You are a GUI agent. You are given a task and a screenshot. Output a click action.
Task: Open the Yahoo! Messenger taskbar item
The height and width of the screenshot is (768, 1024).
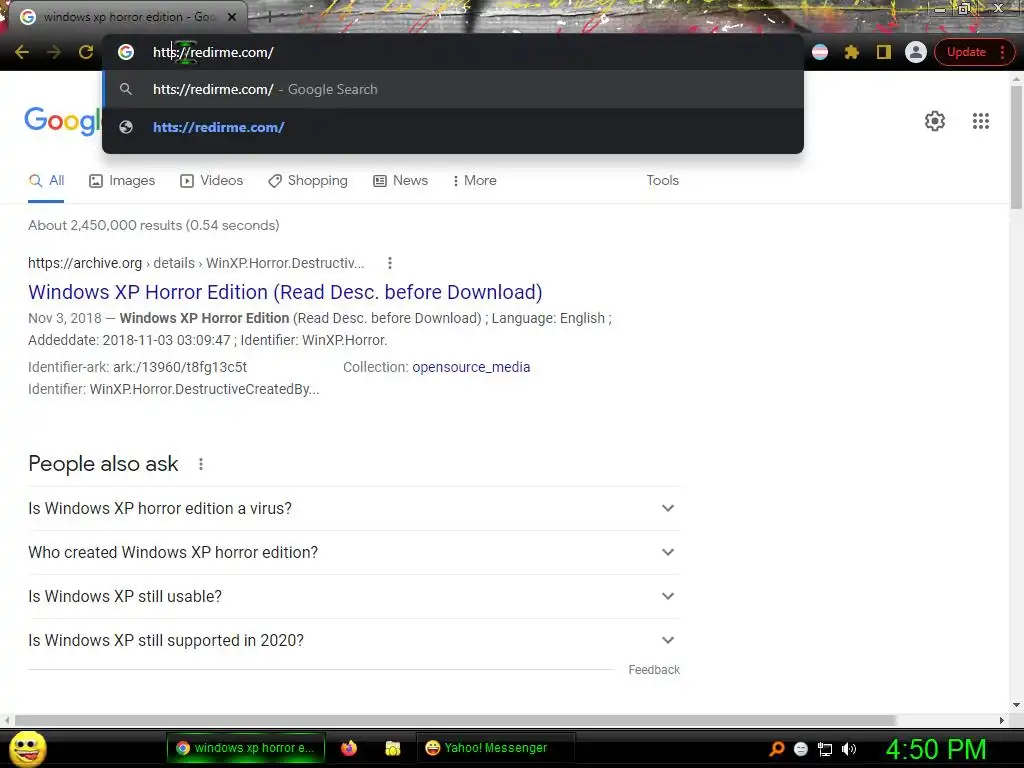[495, 748]
